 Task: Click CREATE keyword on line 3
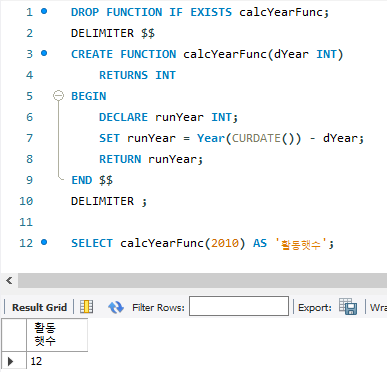[92, 54]
